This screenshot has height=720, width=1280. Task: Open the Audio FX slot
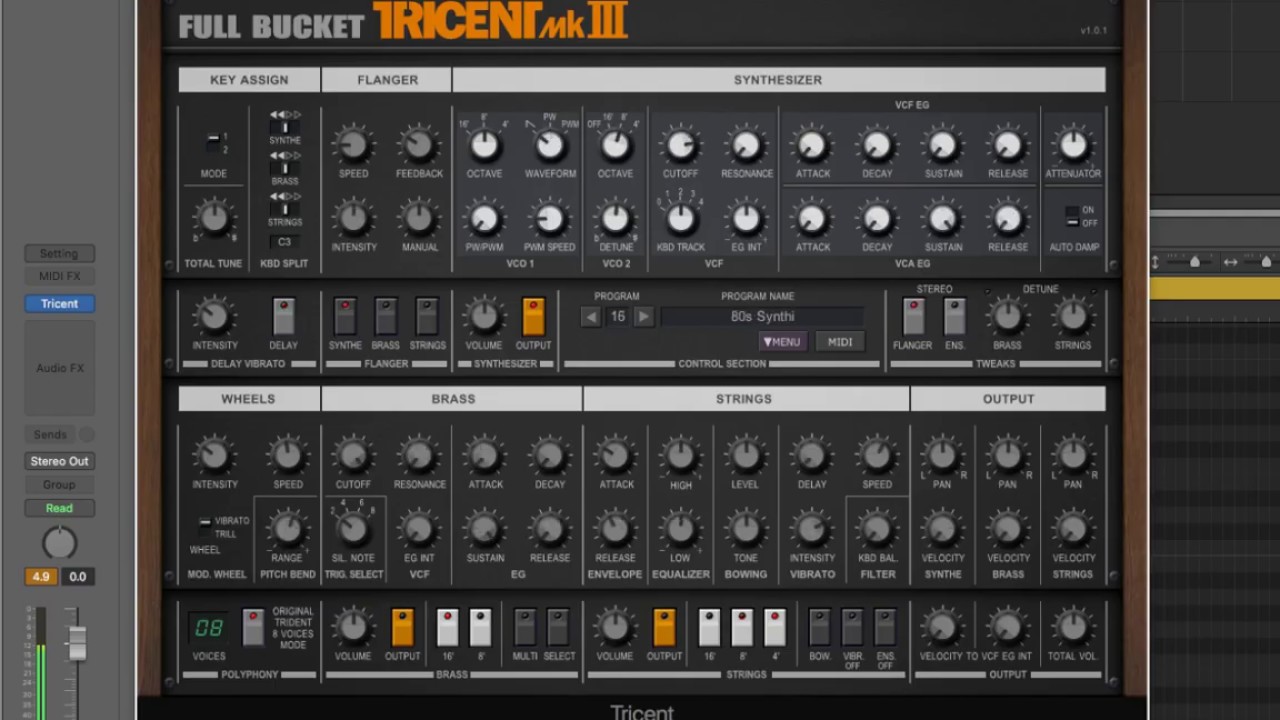60,368
